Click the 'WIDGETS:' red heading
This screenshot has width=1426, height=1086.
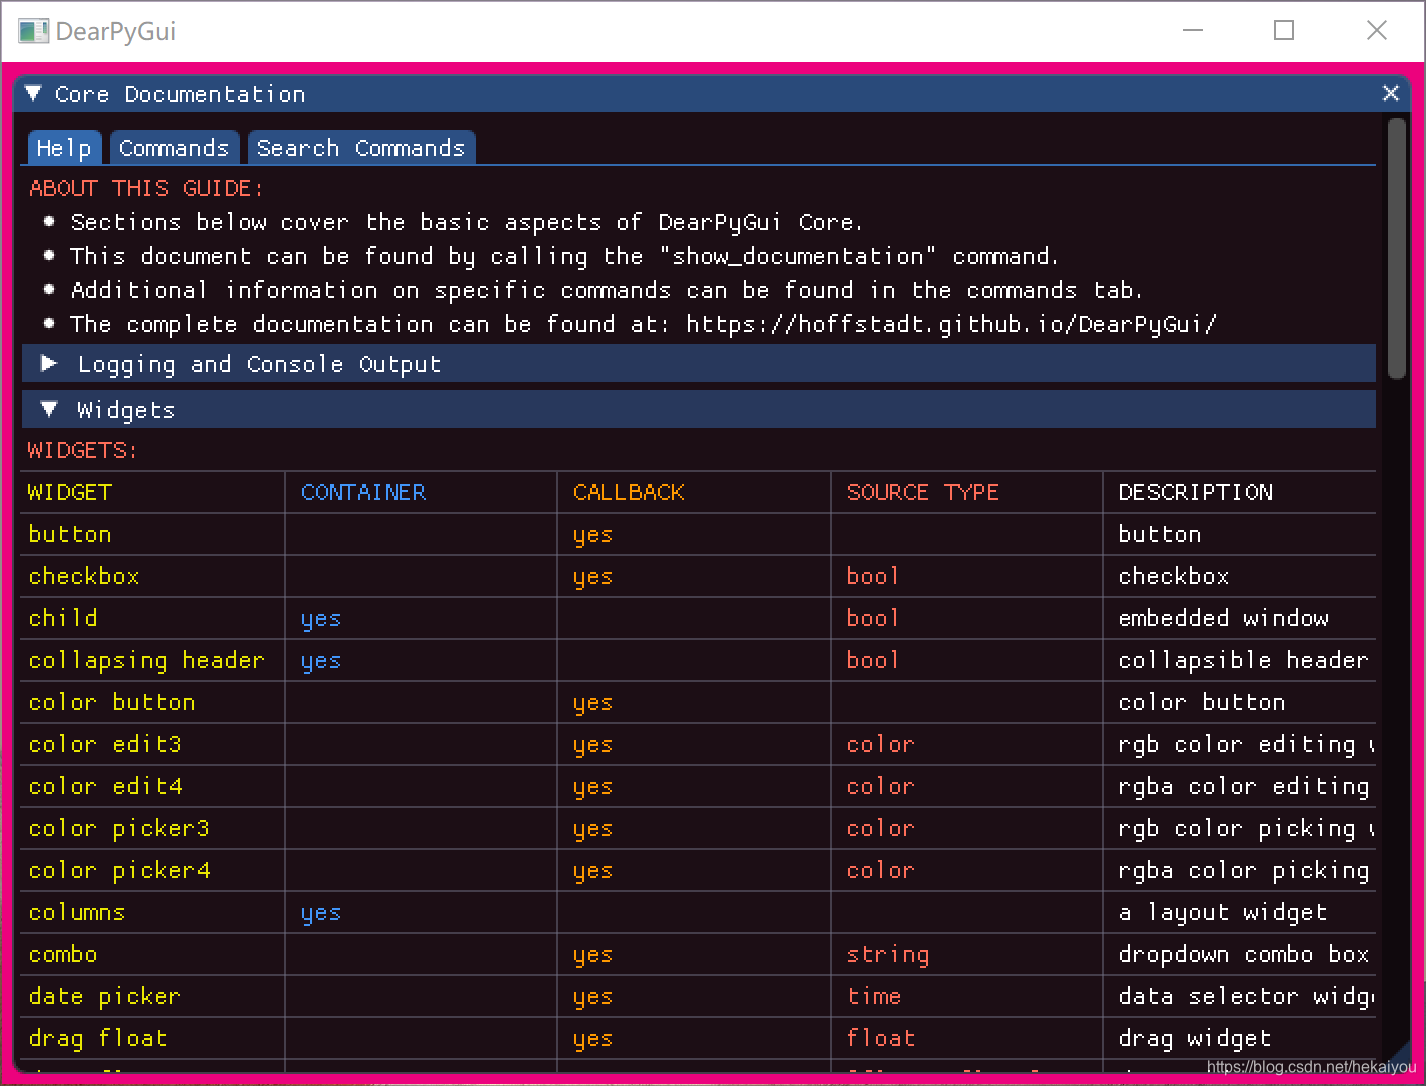click(x=83, y=450)
